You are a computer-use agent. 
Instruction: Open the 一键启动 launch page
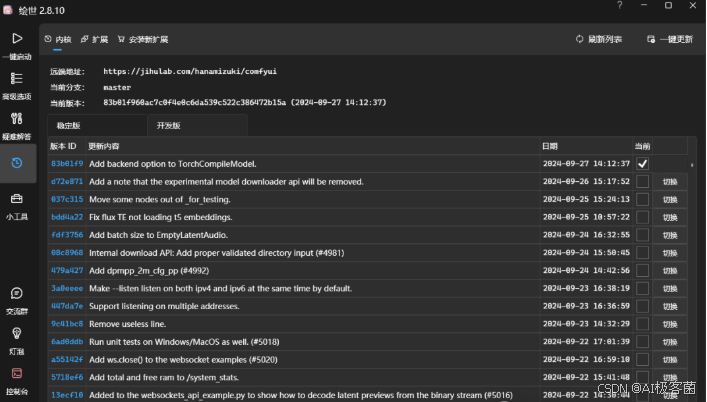(17, 46)
